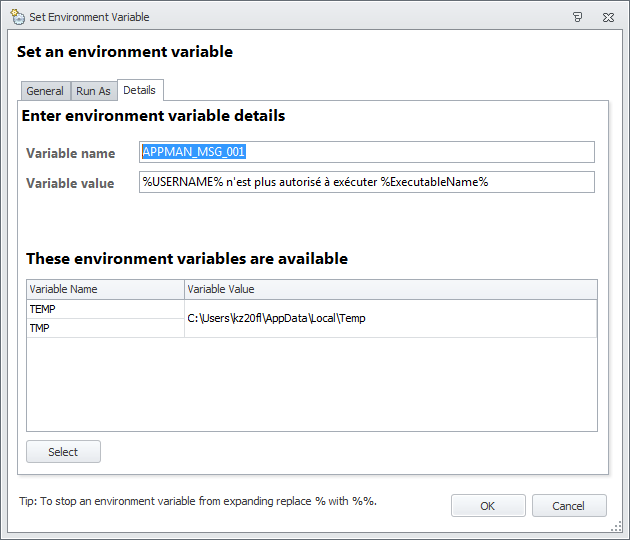The image size is (630, 540).
Task: Open the Run As tab
Action: [x=93, y=91]
